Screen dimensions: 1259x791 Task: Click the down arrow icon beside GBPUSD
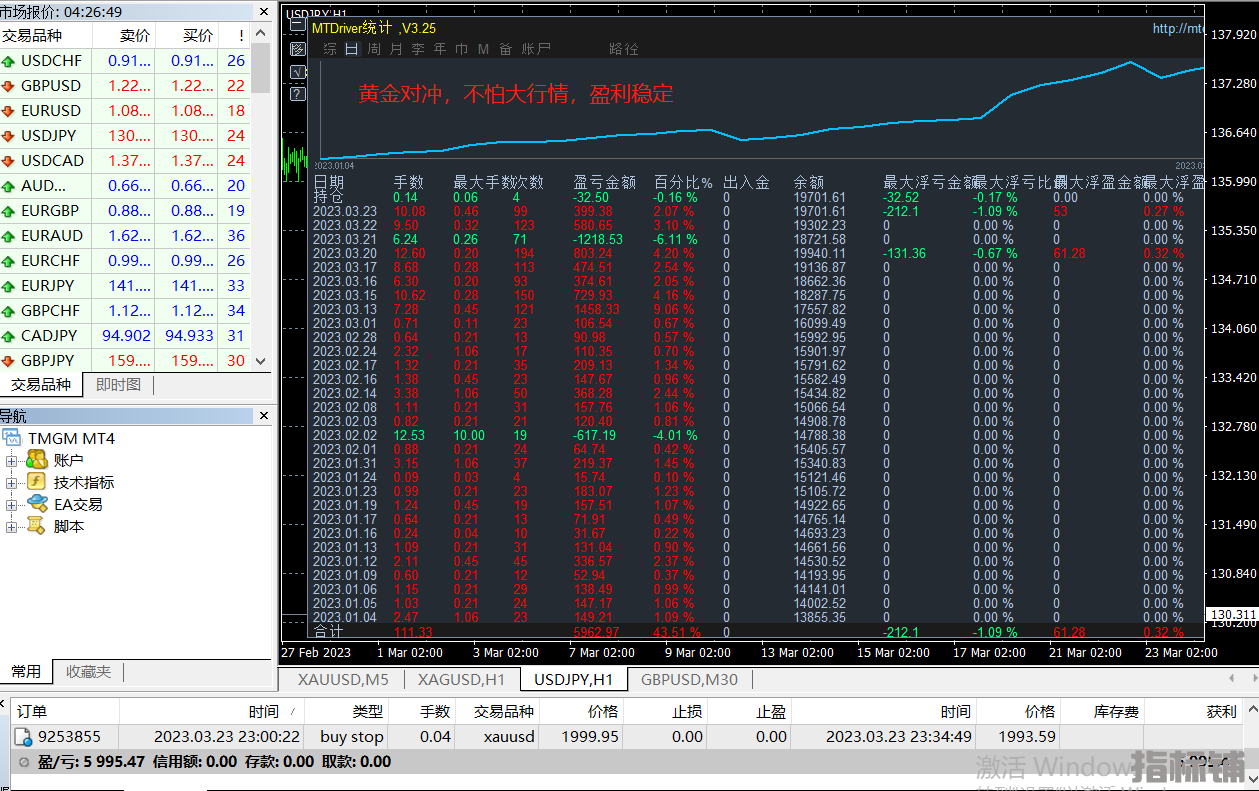pyautogui.click(x=9, y=86)
